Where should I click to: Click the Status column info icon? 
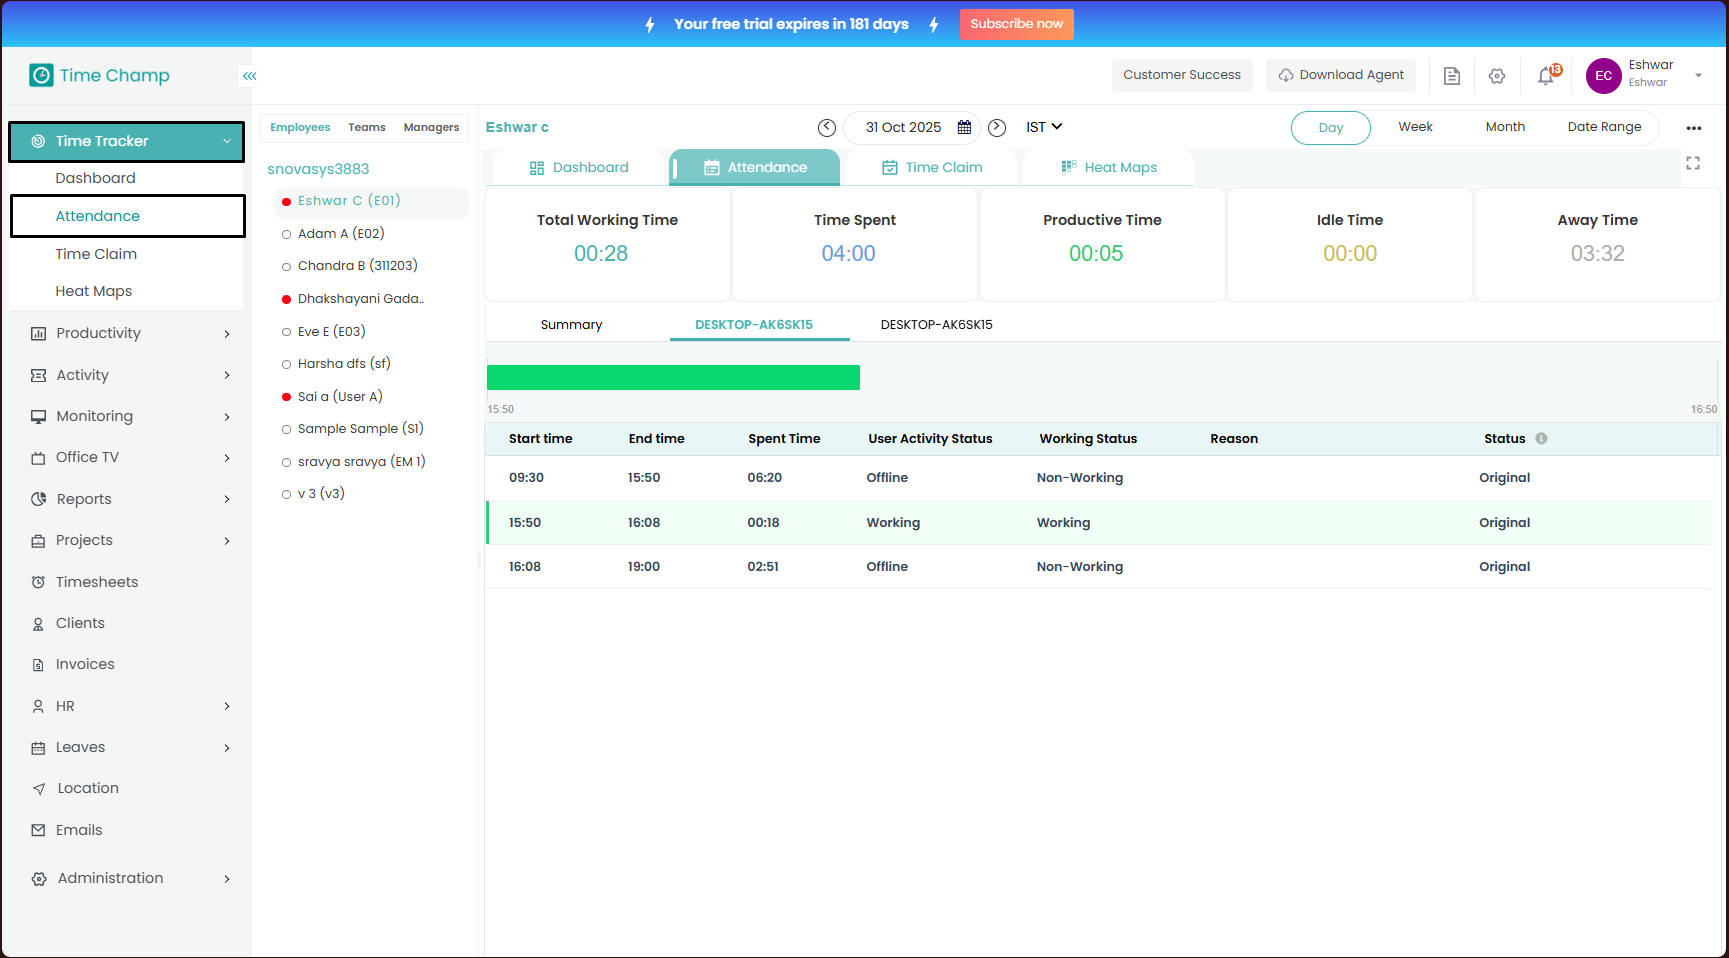[1541, 438]
